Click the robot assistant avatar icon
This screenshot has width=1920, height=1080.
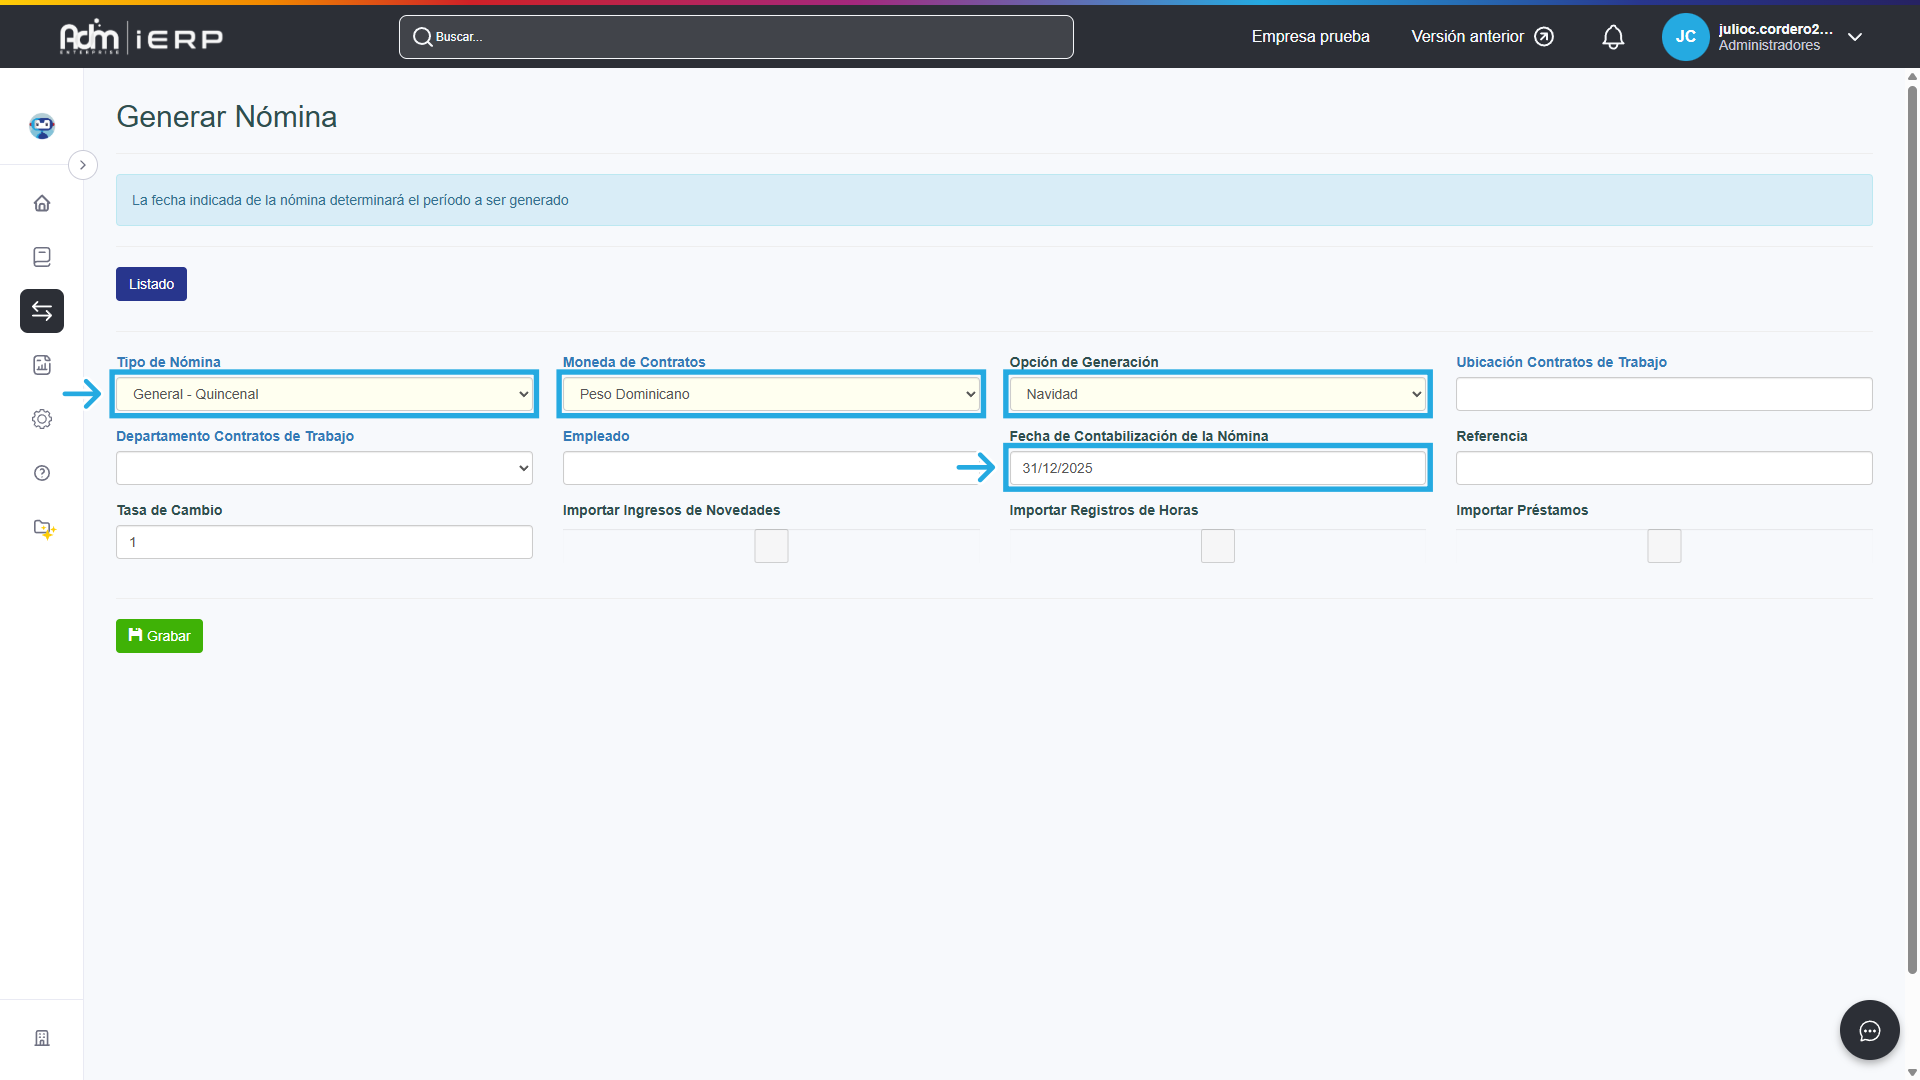(x=42, y=126)
